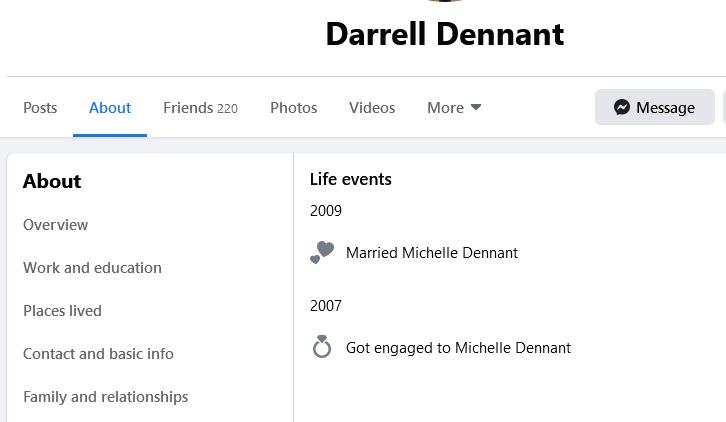Switch to the Photos tab

[293, 107]
